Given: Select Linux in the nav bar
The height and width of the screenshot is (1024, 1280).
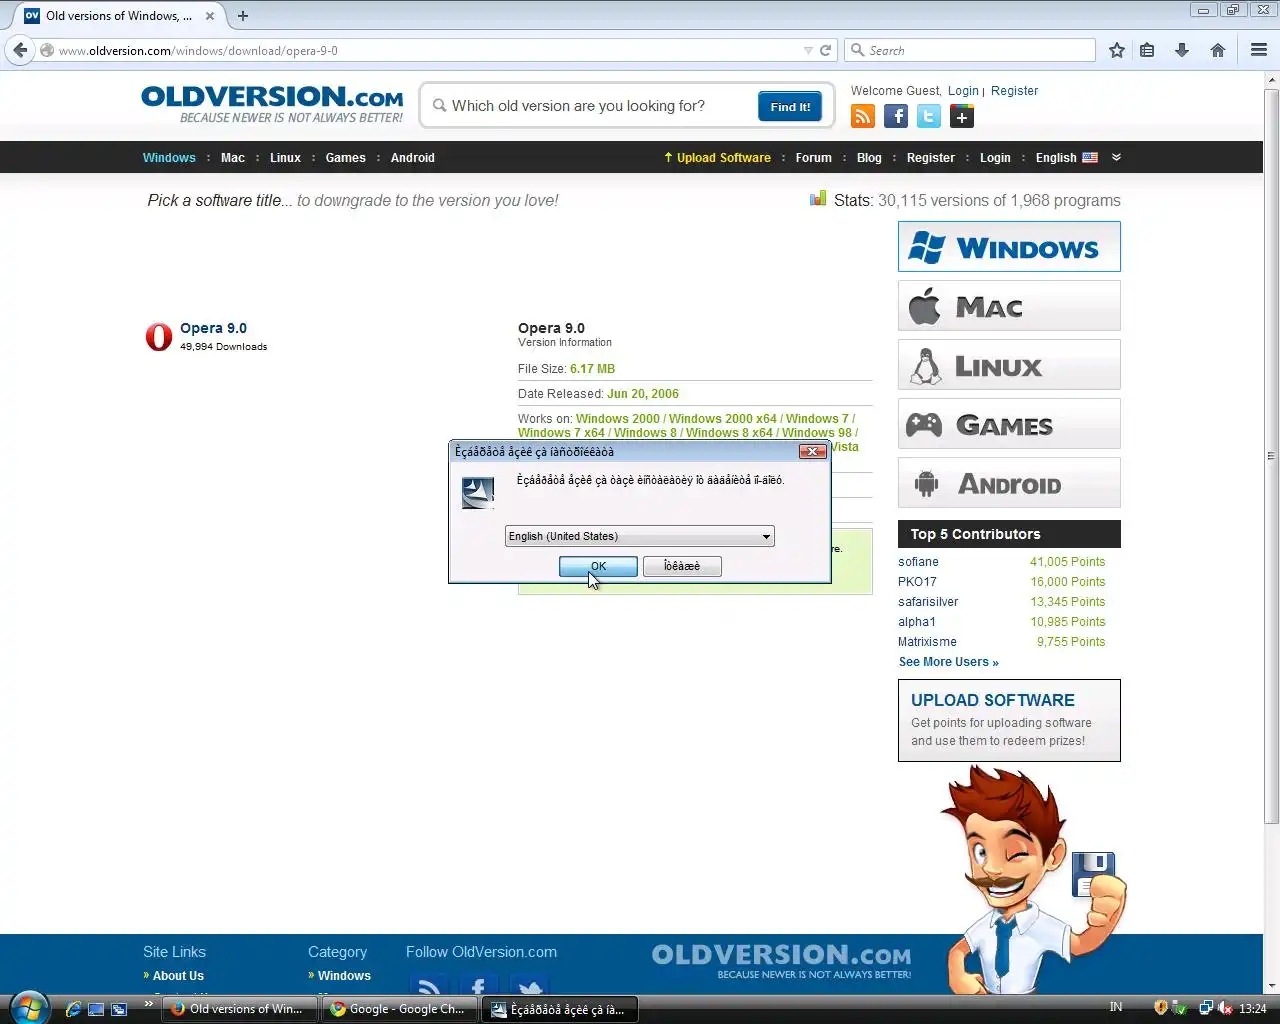Looking at the screenshot, I should coord(285,158).
